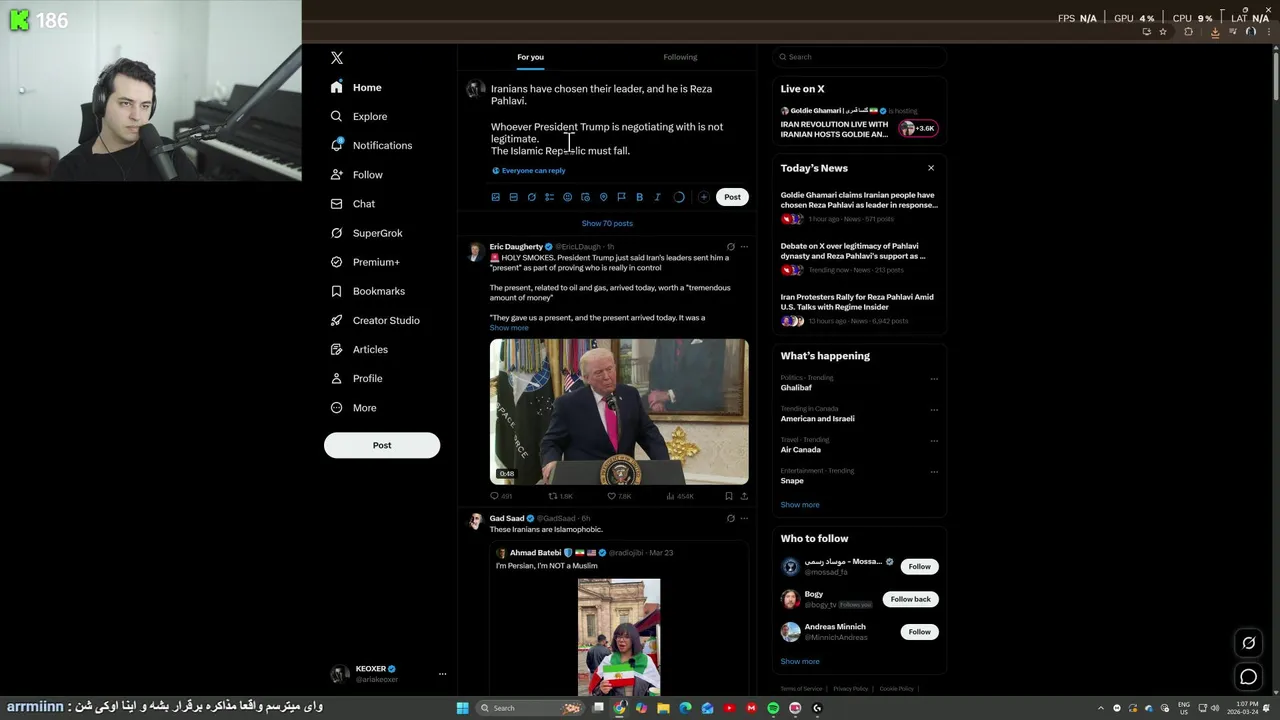The height and width of the screenshot is (720, 1280).
Task: Open Notifications in the sidebar
Action: click(371, 146)
